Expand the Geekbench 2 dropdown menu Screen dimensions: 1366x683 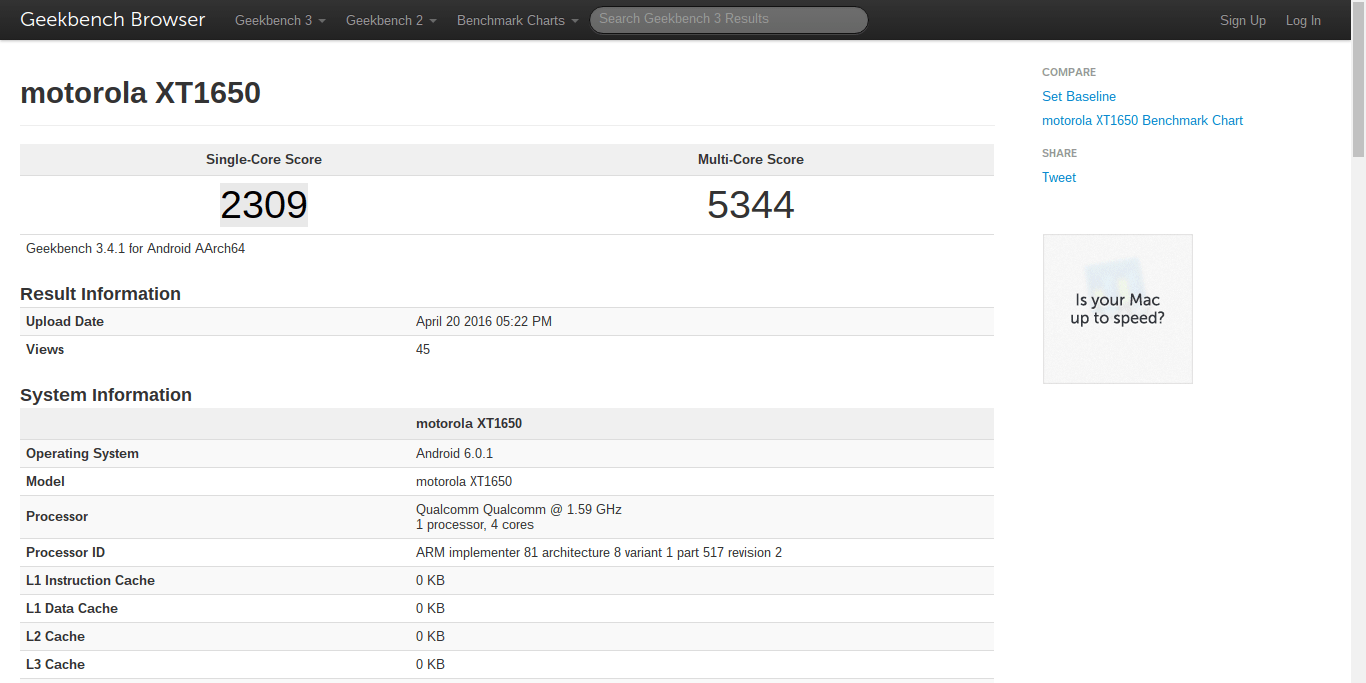click(391, 20)
